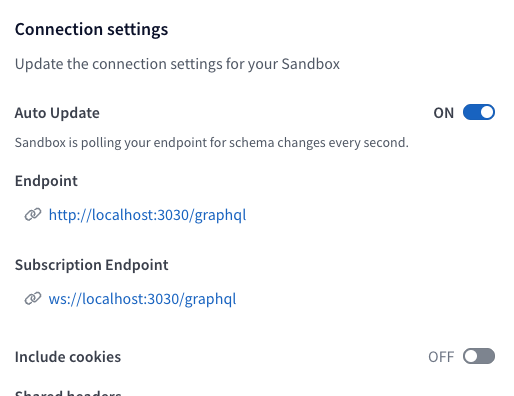
Task: Click the Endpoint section label
Action: pyautogui.click(x=46, y=181)
